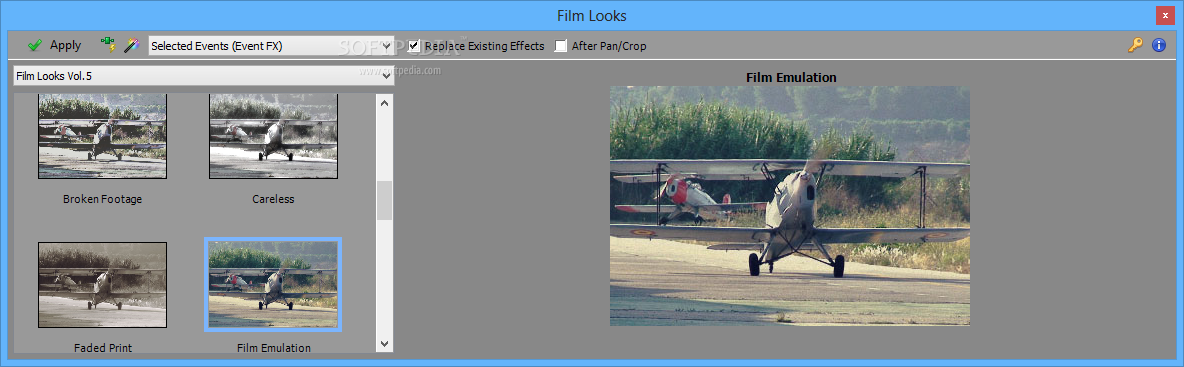Click the key registration icon
This screenshot has height=367, width=1184.
(x=1136, y=45)
